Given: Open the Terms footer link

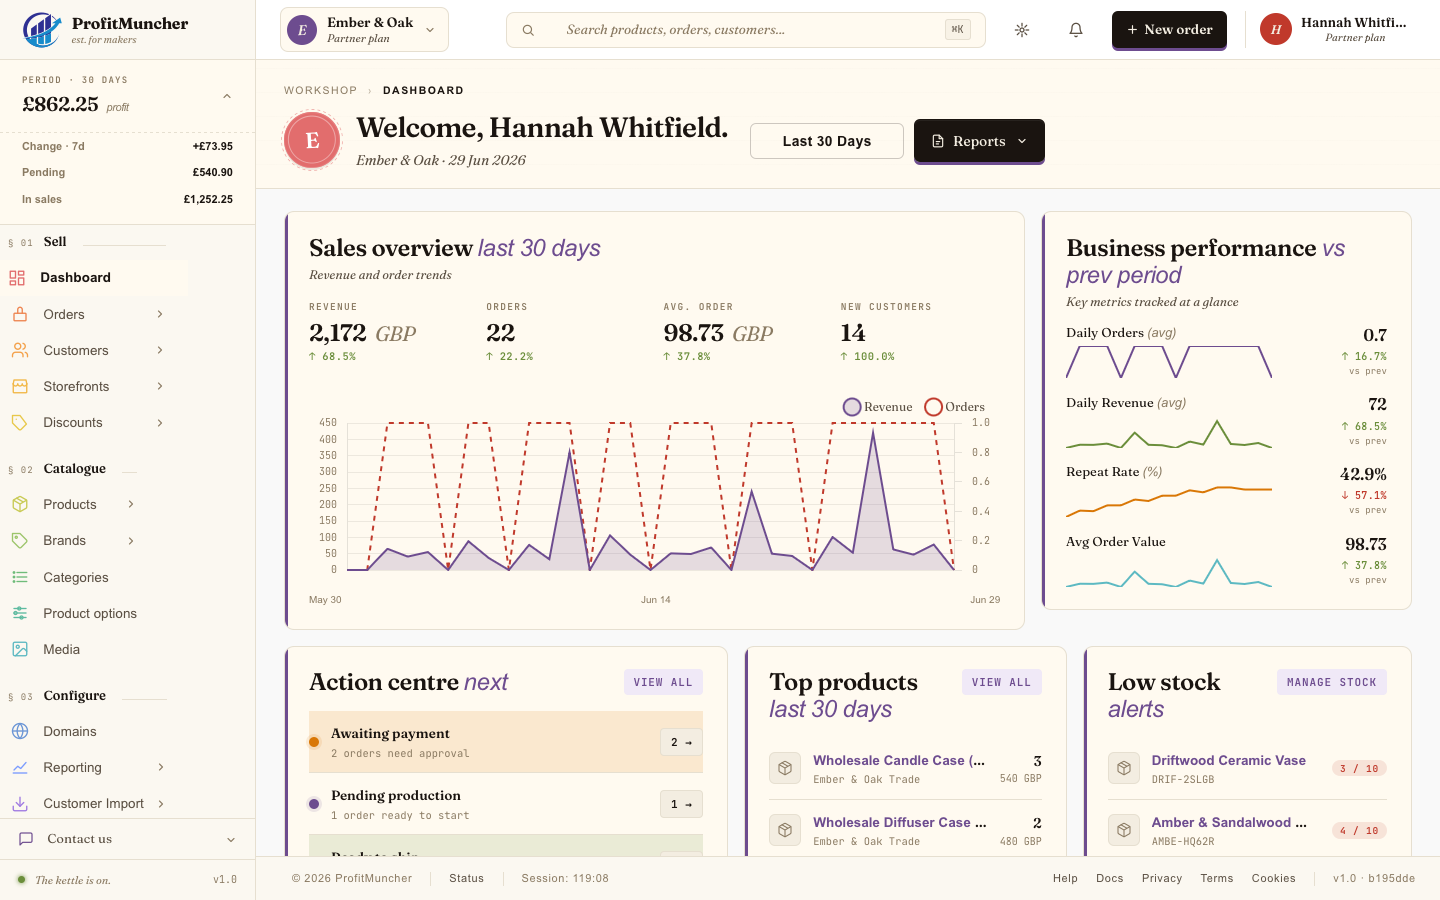Looking at the screenshot, I should click(x=1217, y=878).
